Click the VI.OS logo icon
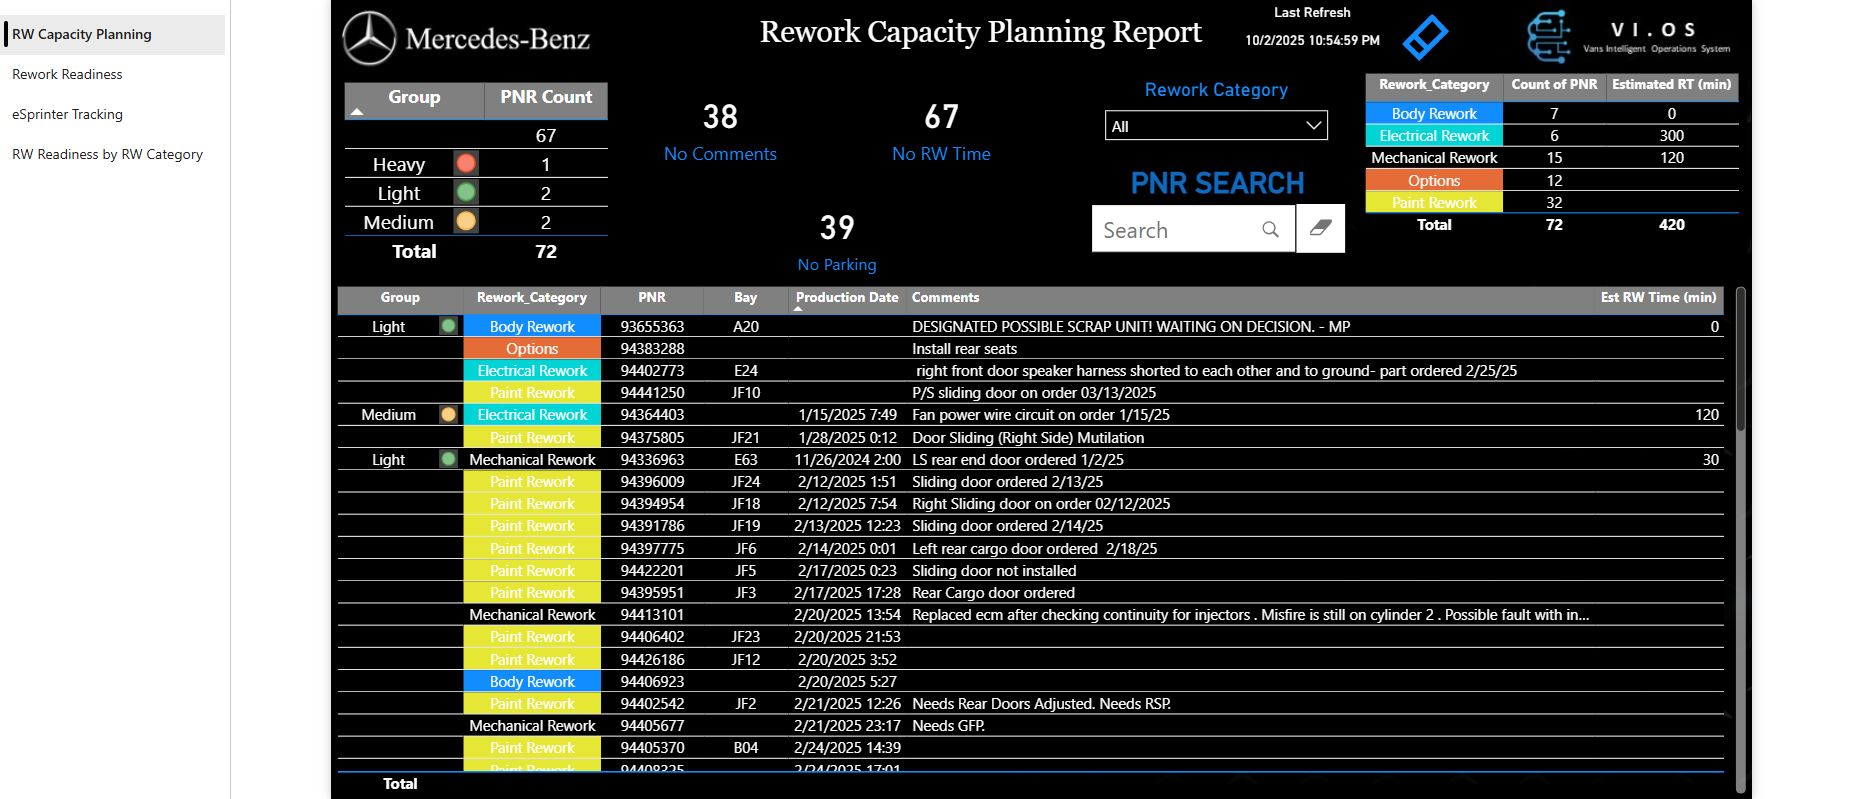The width and height of the screenshot is (1852, 799). (1548, 37)
